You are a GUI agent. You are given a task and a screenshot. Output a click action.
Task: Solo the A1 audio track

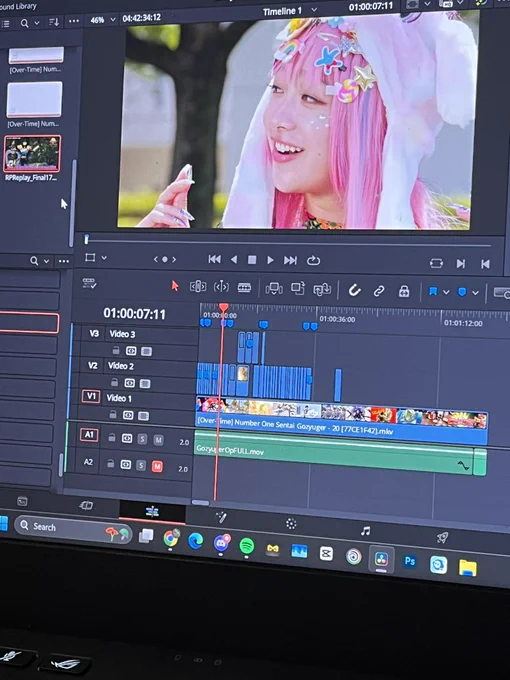142,439
